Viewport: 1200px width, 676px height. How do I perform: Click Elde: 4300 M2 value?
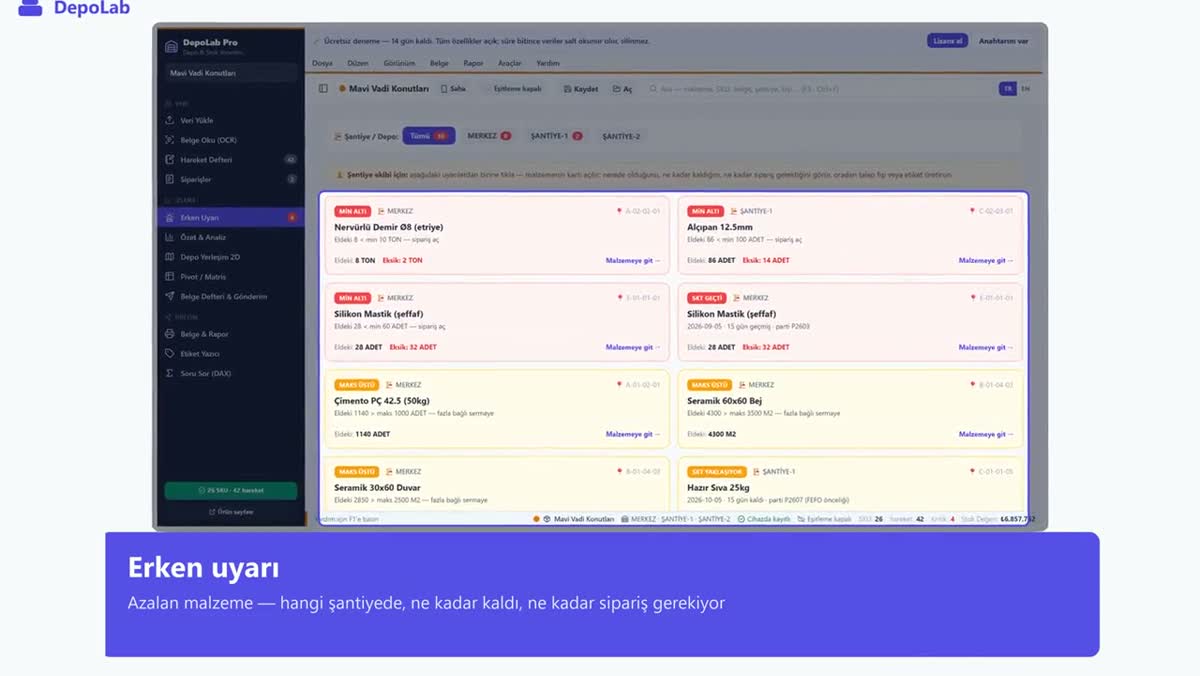(711, 434)
